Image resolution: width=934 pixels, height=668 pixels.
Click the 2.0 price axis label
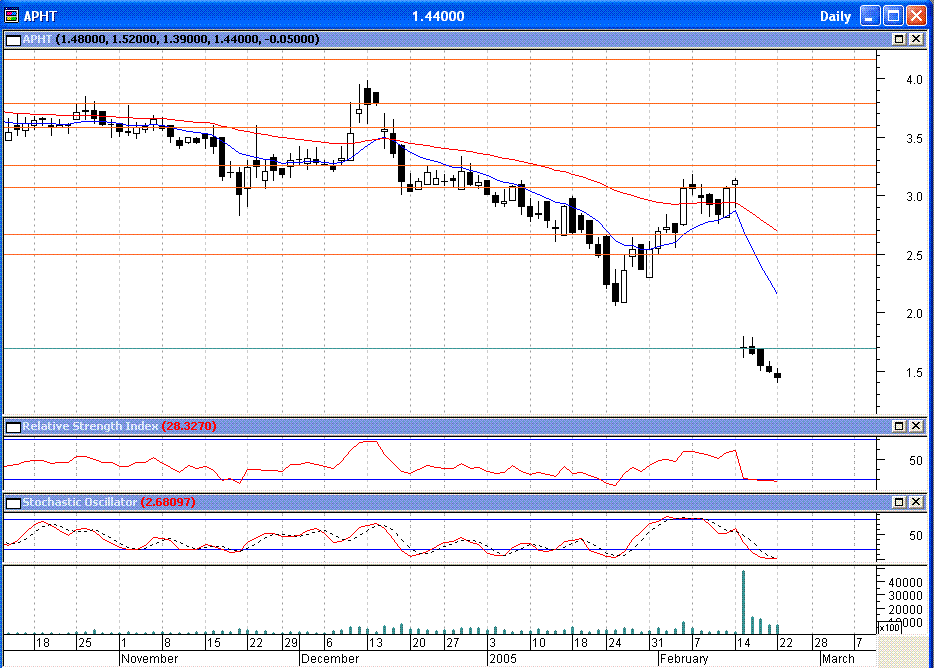tap(914, 314)
